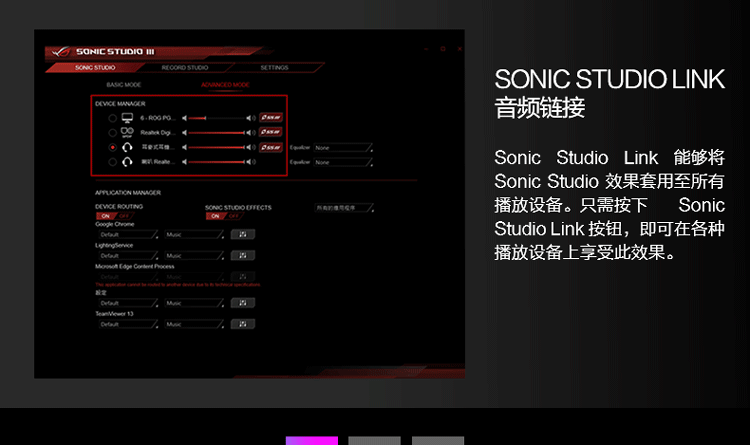Toggle the Sonic Studio Effects ON/OFF switch
This screenshot has height=445, width=750.
point(224,216)
